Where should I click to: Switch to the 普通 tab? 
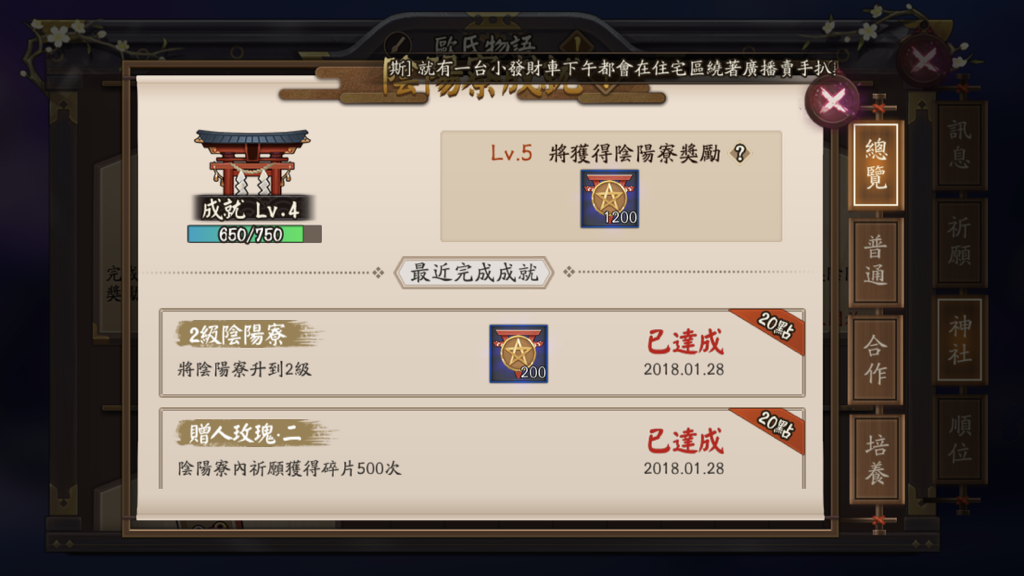(876, 261)
